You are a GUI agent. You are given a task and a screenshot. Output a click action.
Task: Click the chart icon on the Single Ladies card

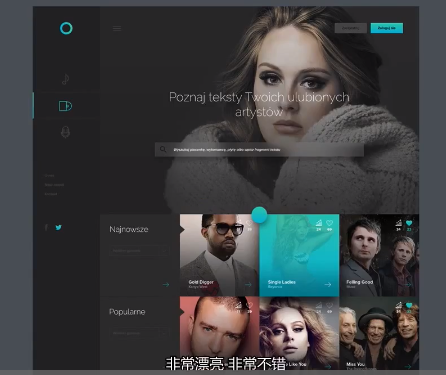point(319,223)
